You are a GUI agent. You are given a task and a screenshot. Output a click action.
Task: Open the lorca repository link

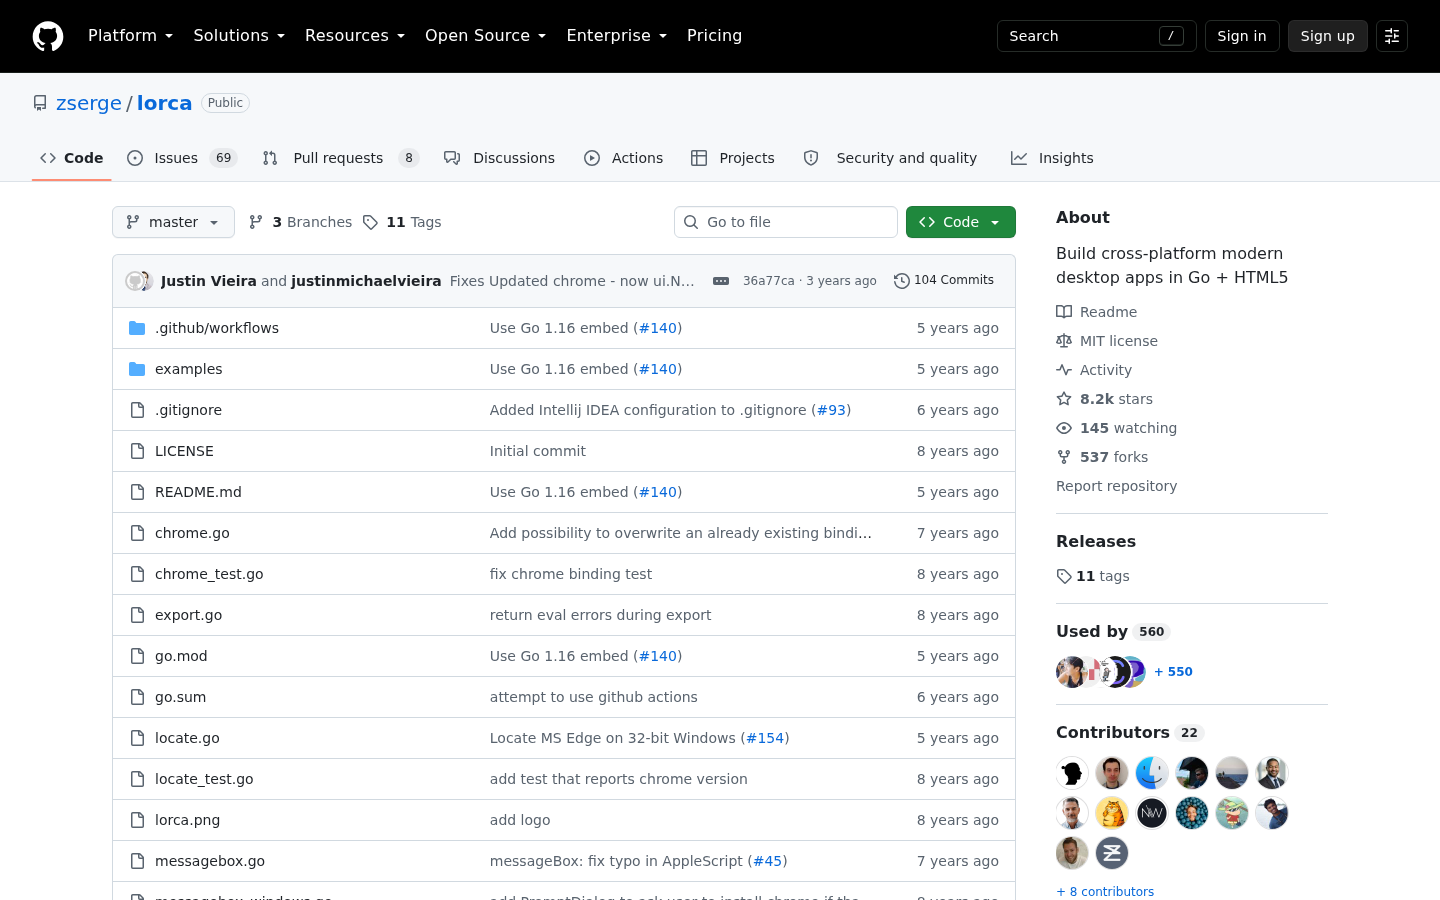coord(164,103)
